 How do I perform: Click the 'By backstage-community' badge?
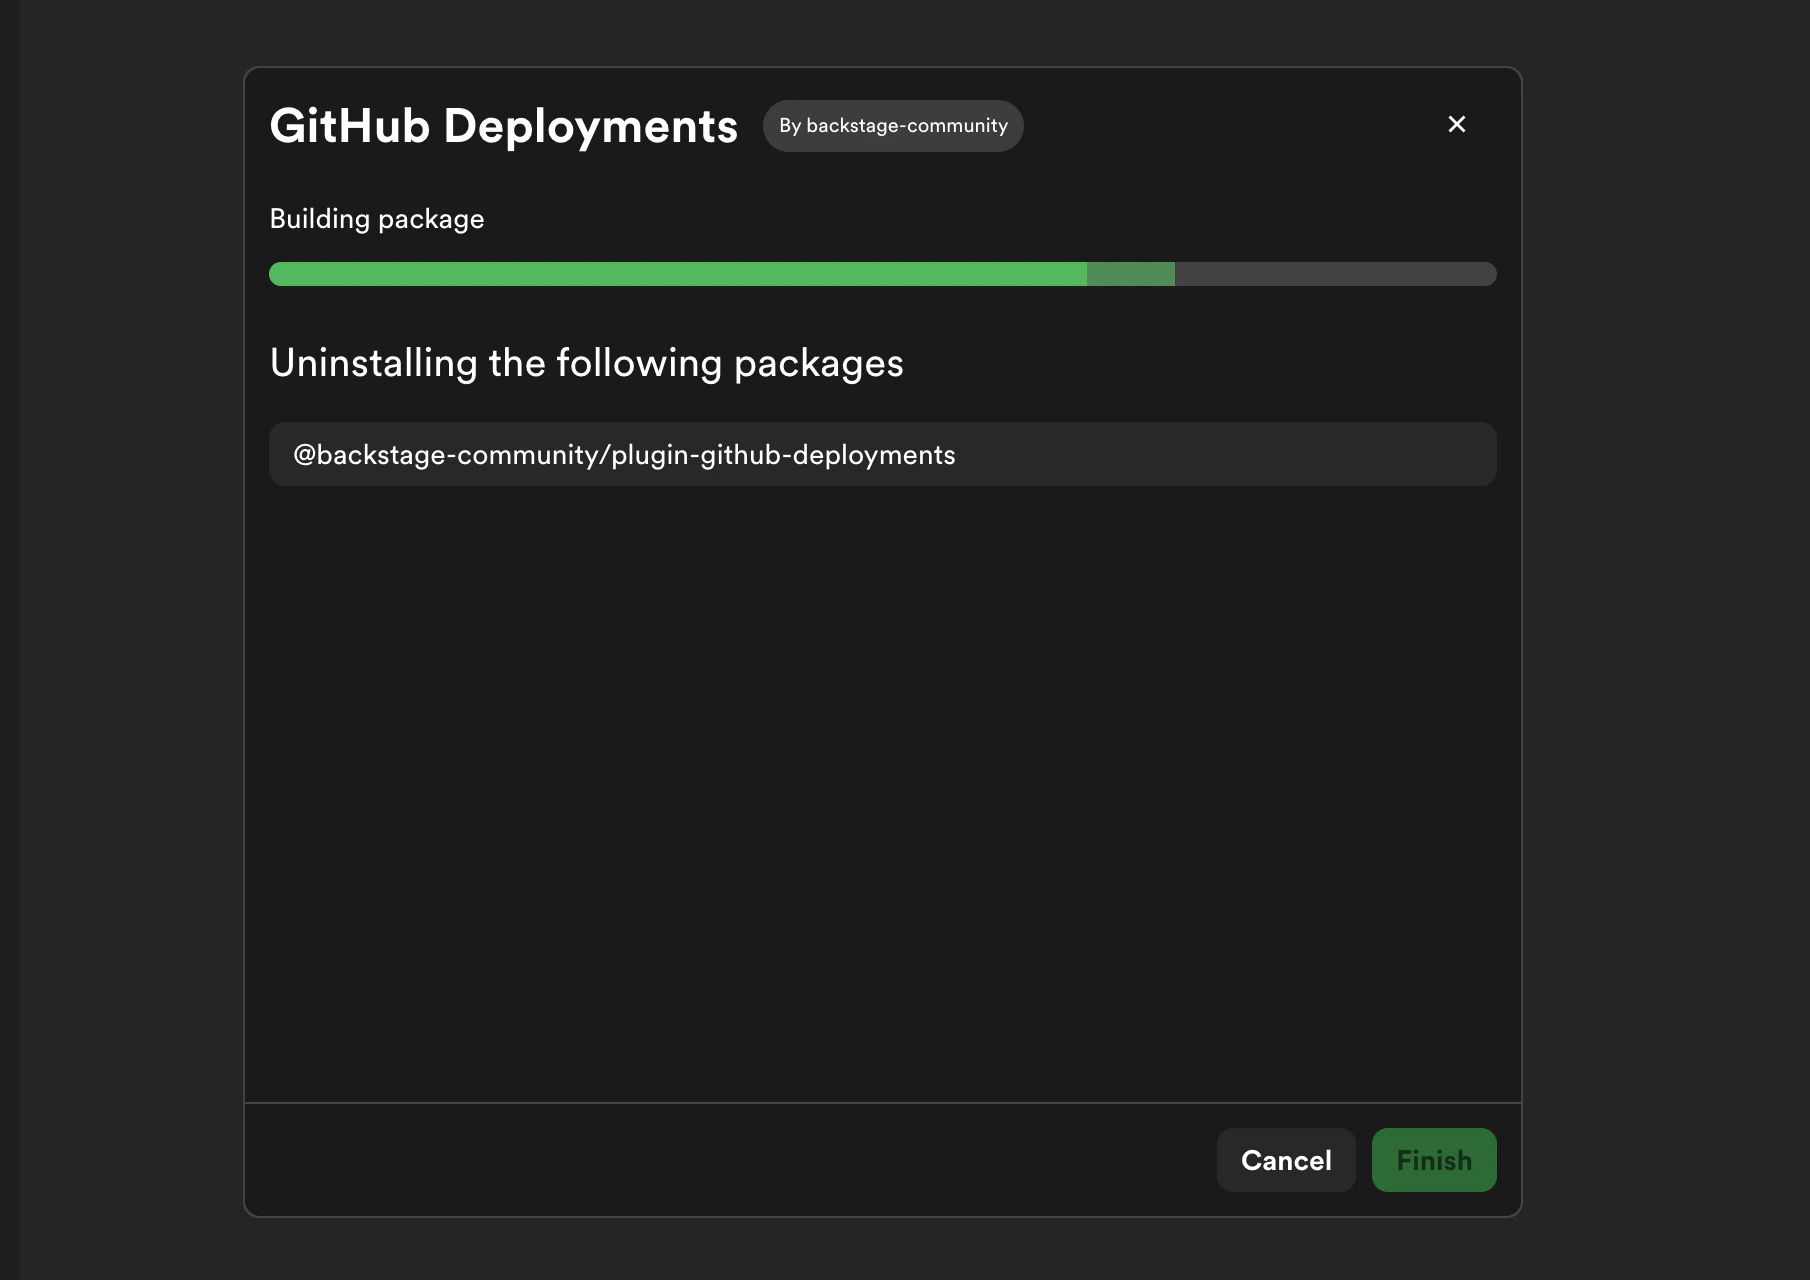click(x=893, y=126)
